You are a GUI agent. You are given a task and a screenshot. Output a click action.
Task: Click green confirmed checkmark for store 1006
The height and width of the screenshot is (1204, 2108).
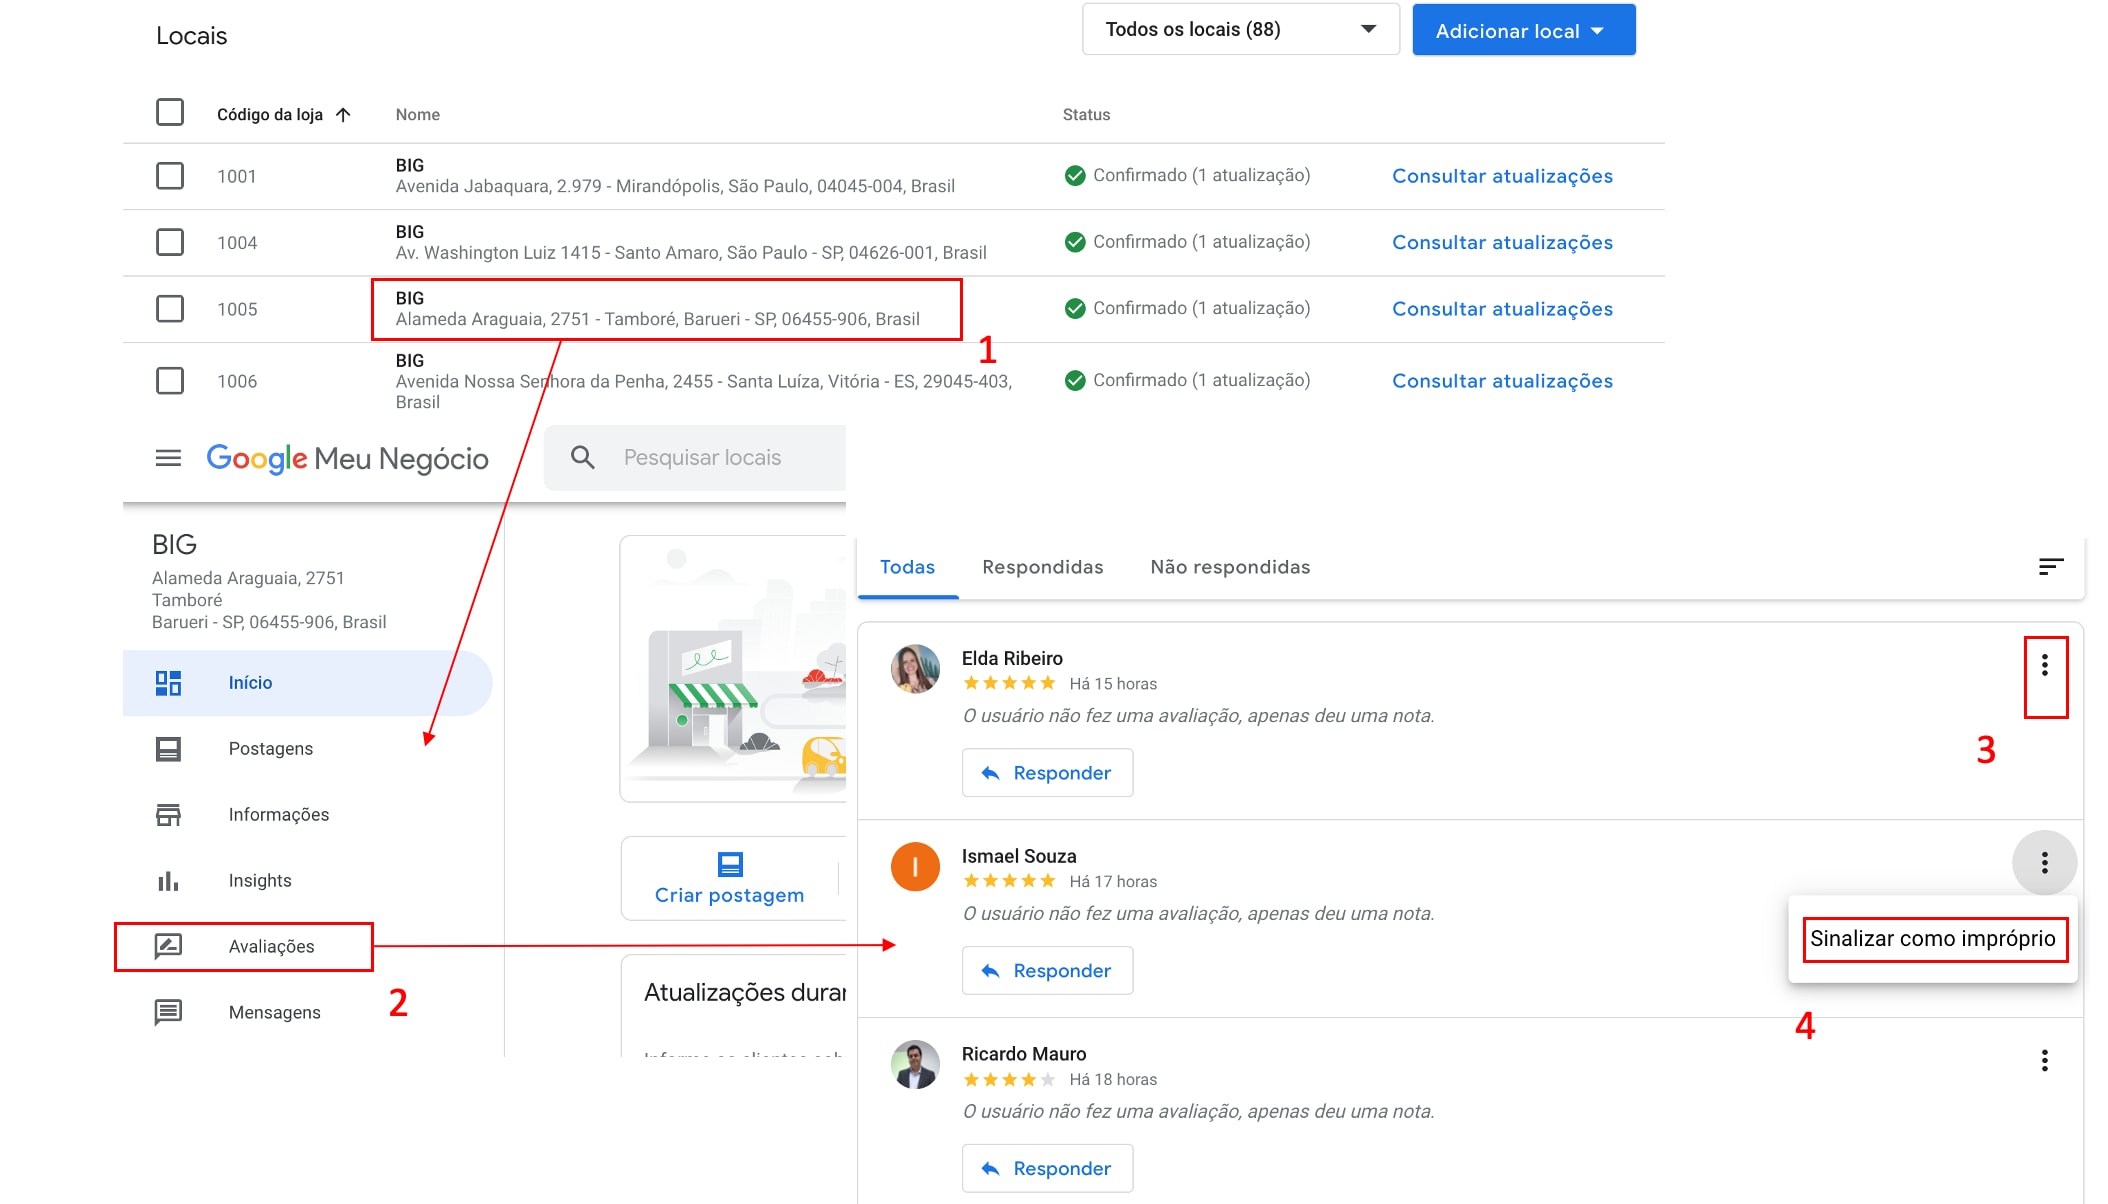(1075, 381)
